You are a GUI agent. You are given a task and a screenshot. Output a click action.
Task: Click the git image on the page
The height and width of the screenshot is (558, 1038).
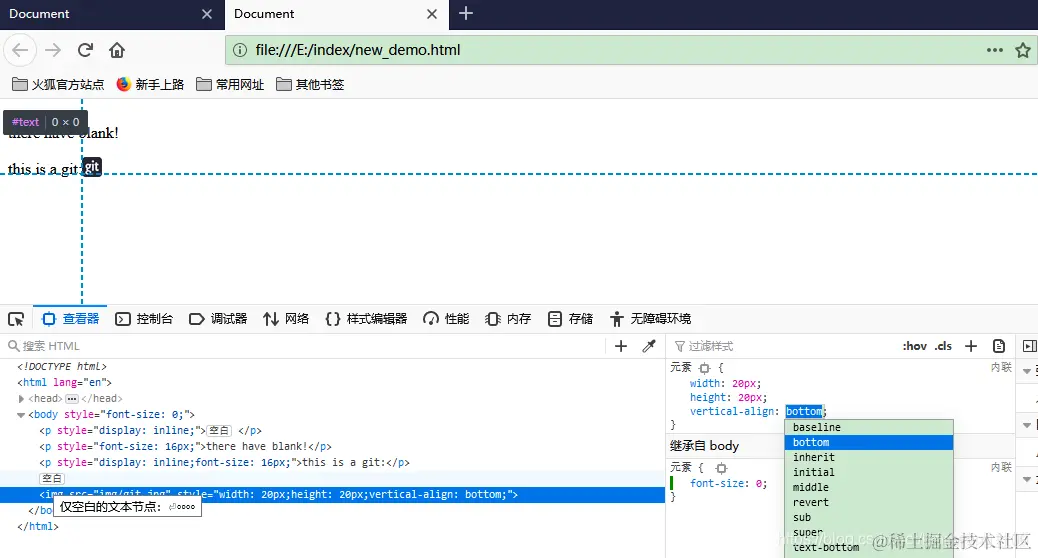(x=91, y=167)
